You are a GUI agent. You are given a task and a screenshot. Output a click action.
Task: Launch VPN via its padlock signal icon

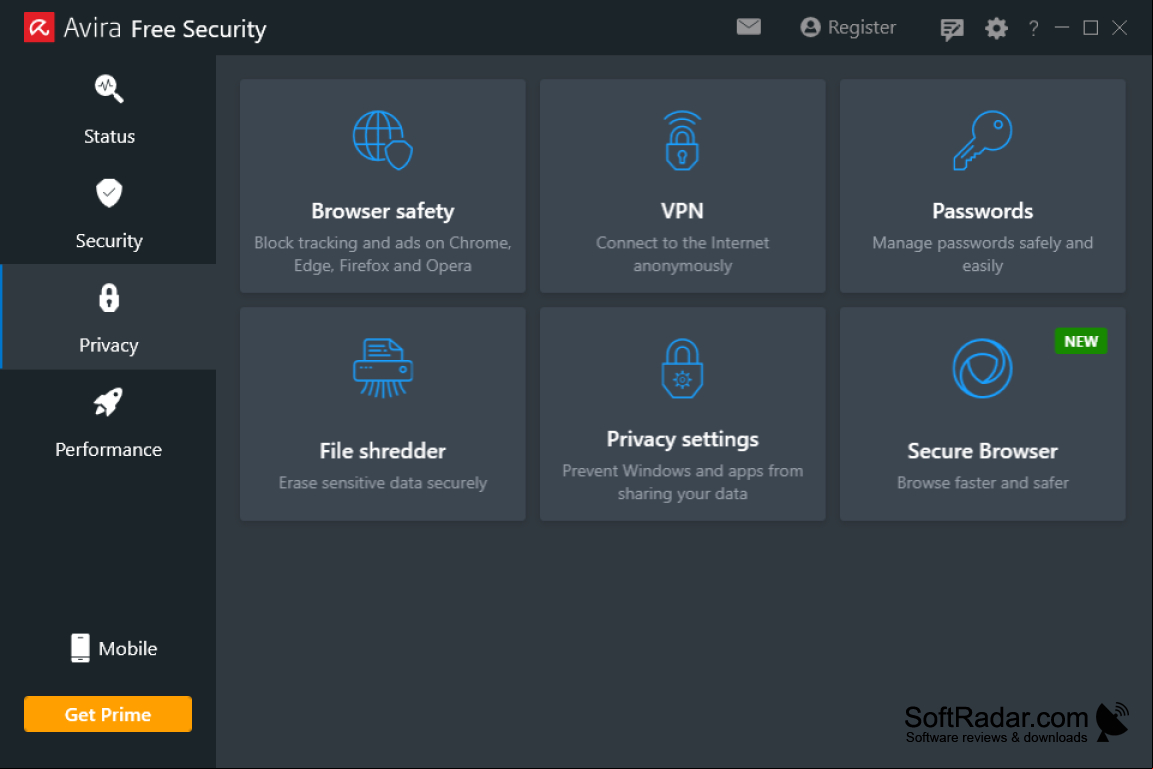(682, 140)
